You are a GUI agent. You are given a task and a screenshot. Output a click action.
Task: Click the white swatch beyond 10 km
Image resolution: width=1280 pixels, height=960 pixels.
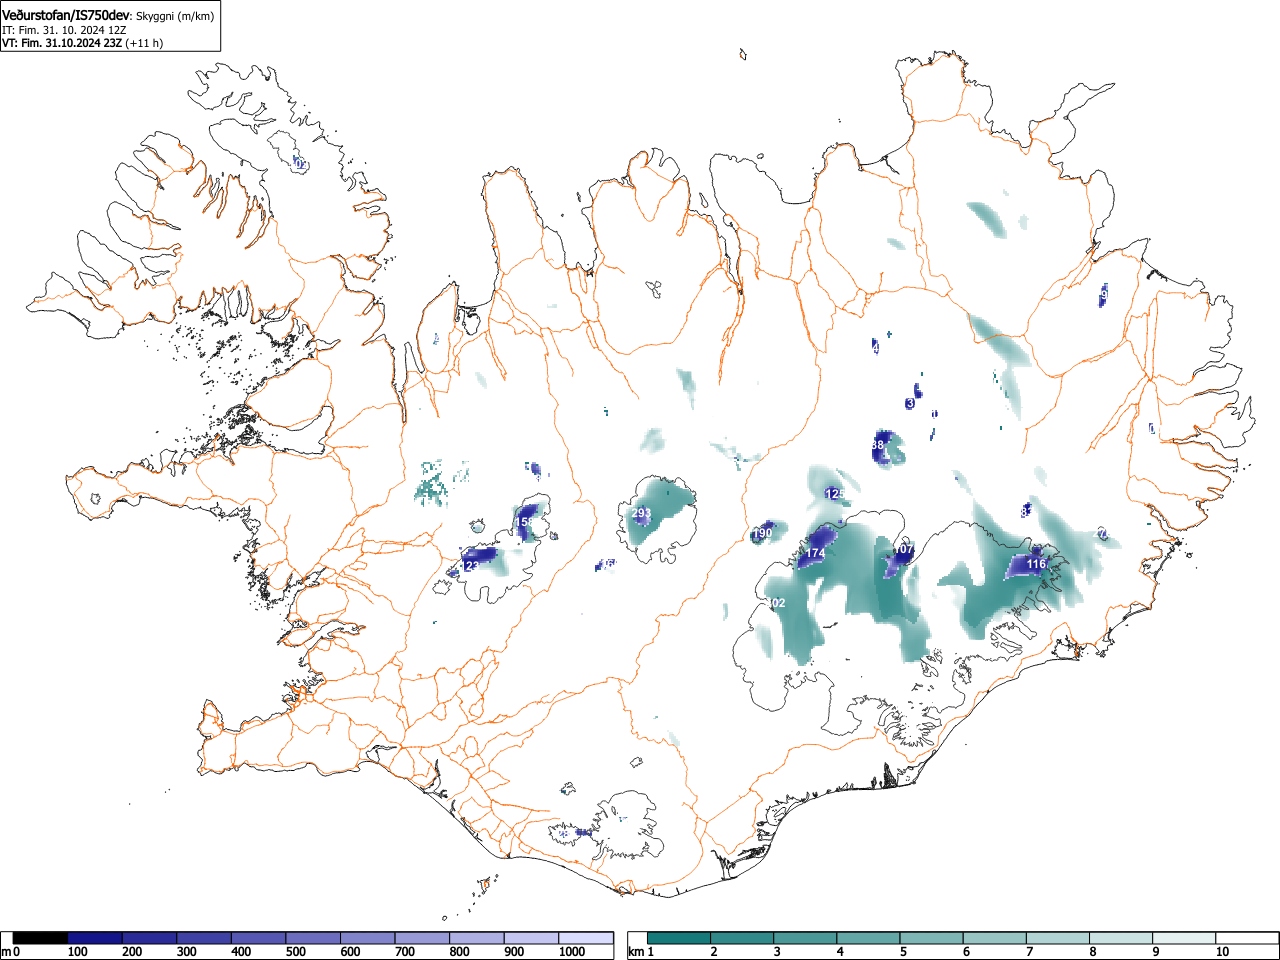pos(1246,938)
